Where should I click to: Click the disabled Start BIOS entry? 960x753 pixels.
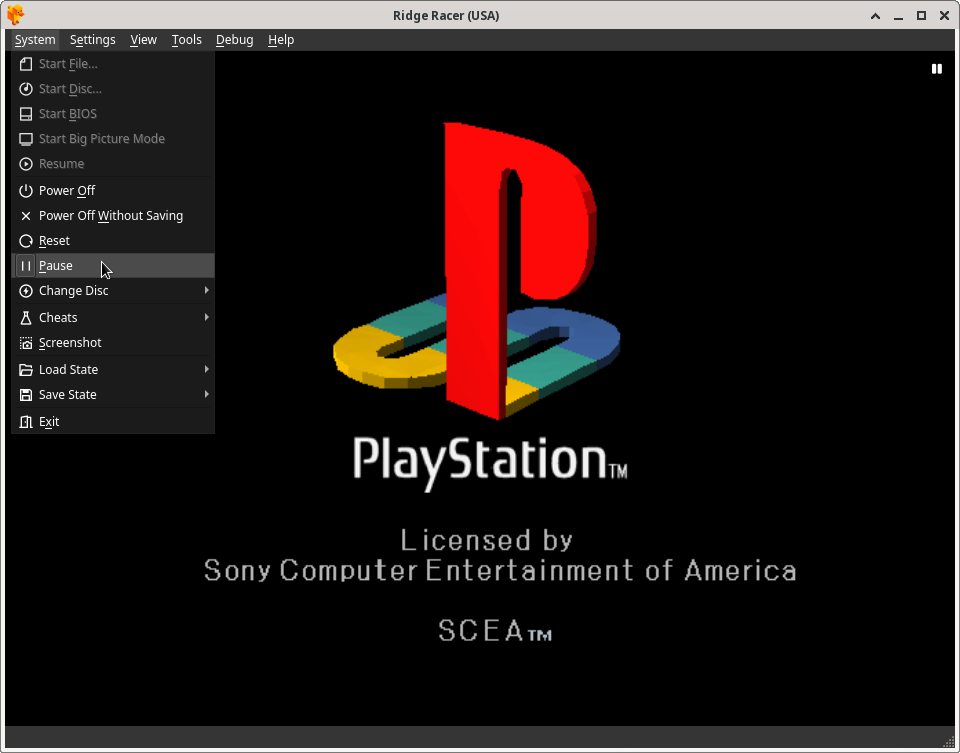[113, 114]
